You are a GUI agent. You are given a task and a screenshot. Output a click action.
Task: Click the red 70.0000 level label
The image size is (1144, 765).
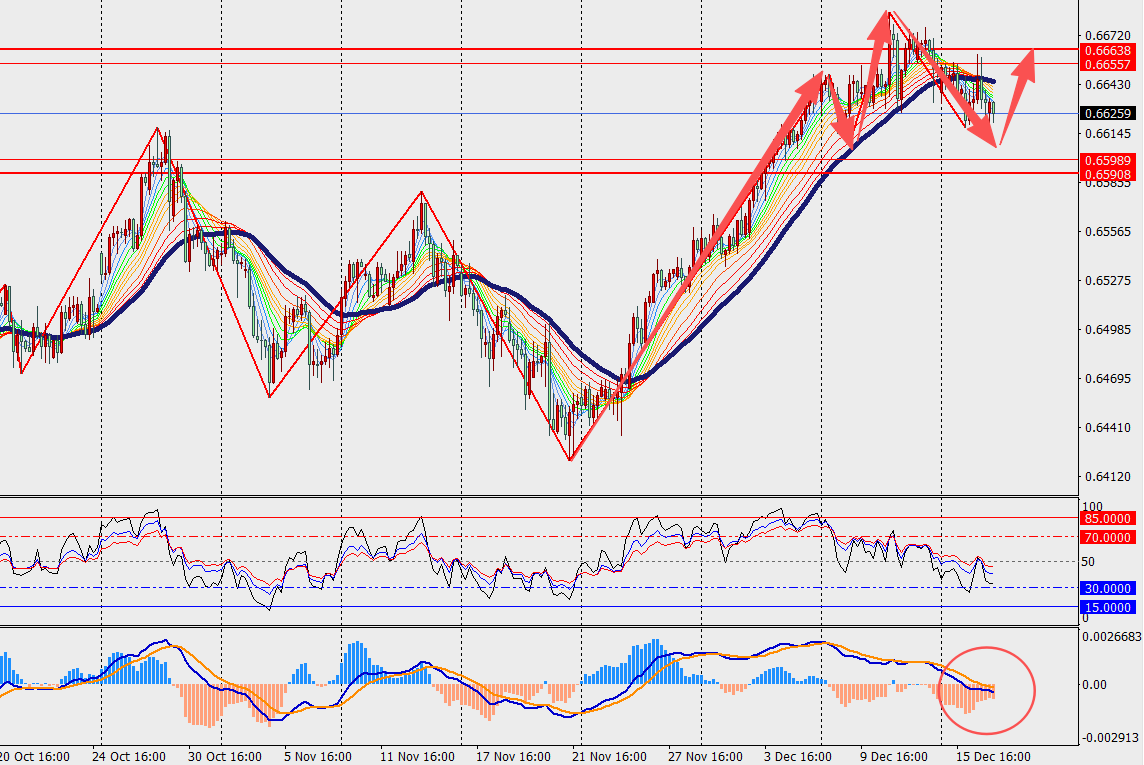click(x=1108, y=537)
